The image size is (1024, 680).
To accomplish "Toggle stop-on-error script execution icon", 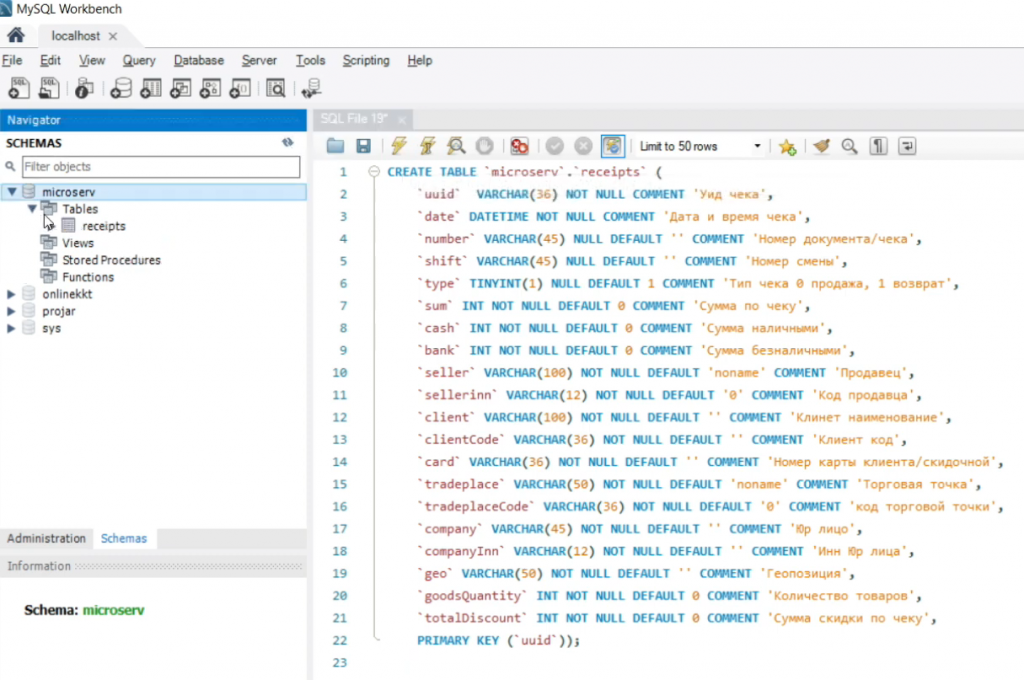I will (x=519, y=146).
